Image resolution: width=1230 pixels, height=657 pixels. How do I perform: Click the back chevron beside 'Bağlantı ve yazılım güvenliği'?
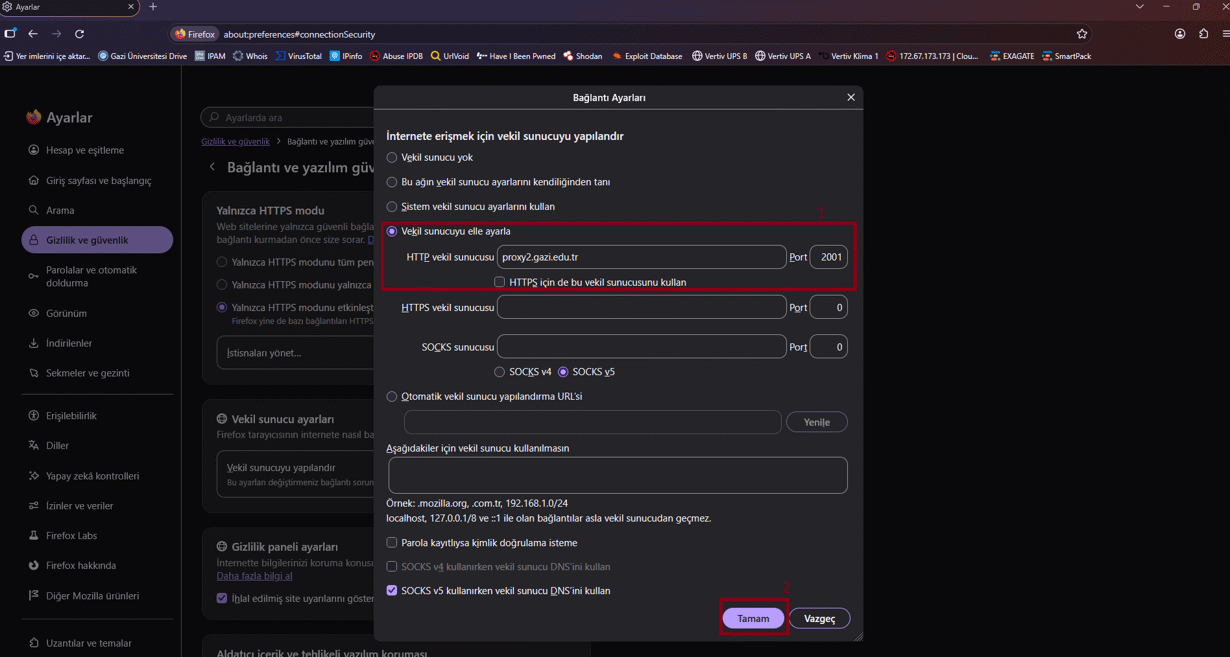click(x=212, y=167)
